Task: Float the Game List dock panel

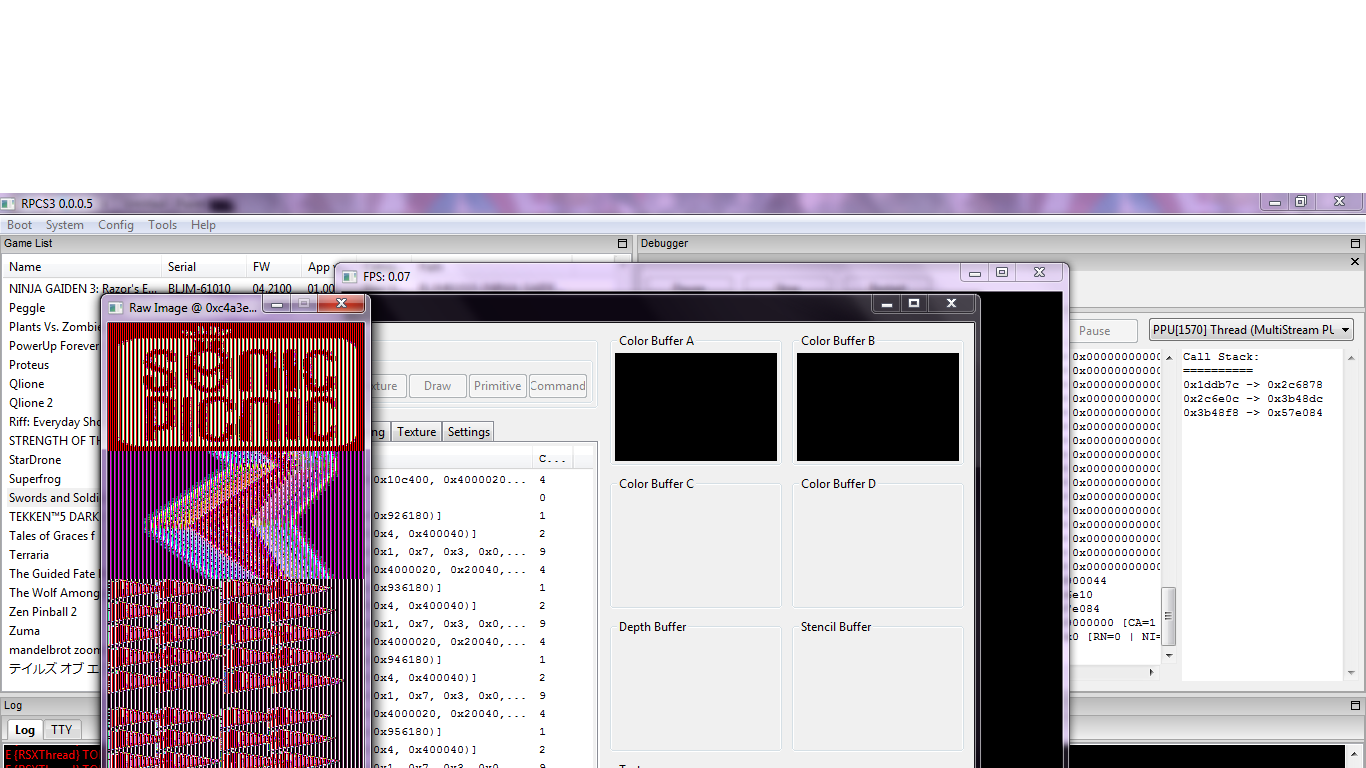Action: point(622,244)
